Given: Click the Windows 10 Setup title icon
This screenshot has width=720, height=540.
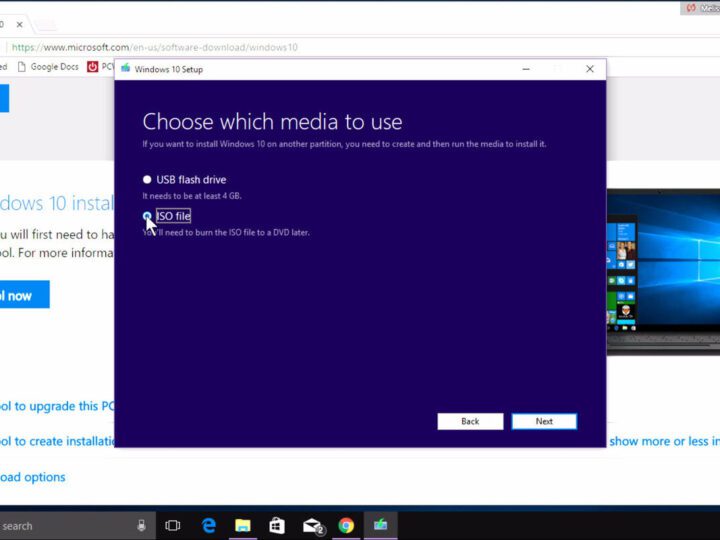Looking at the screenshot, I should [125, 69].
